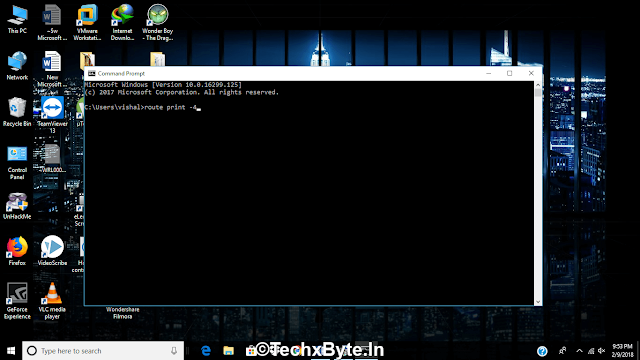Open the Network desktop icon

(17, 65)
